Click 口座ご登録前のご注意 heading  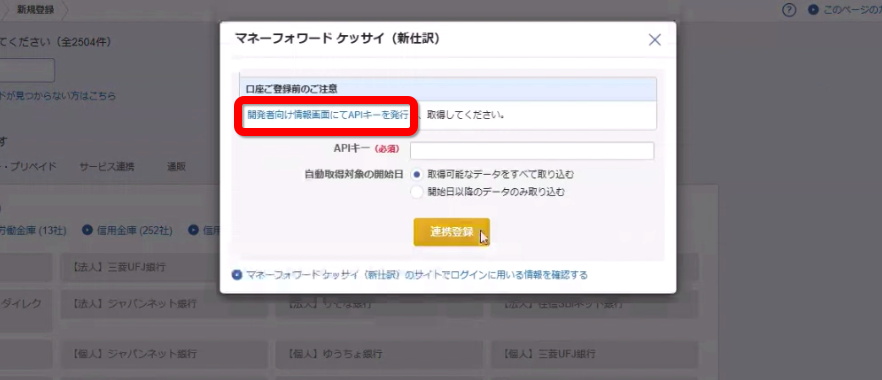291,89
